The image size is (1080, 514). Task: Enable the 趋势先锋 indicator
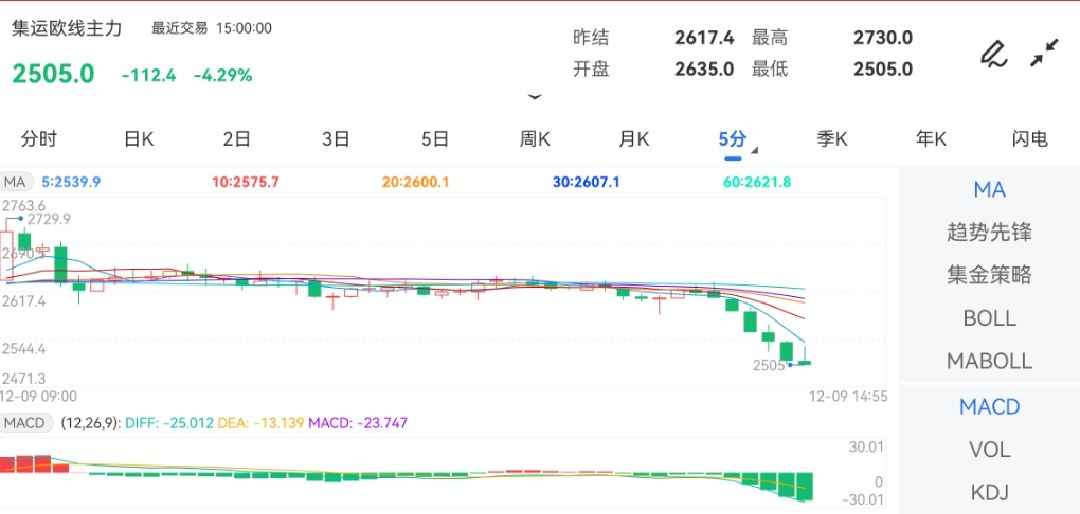[x=989, y=232]
